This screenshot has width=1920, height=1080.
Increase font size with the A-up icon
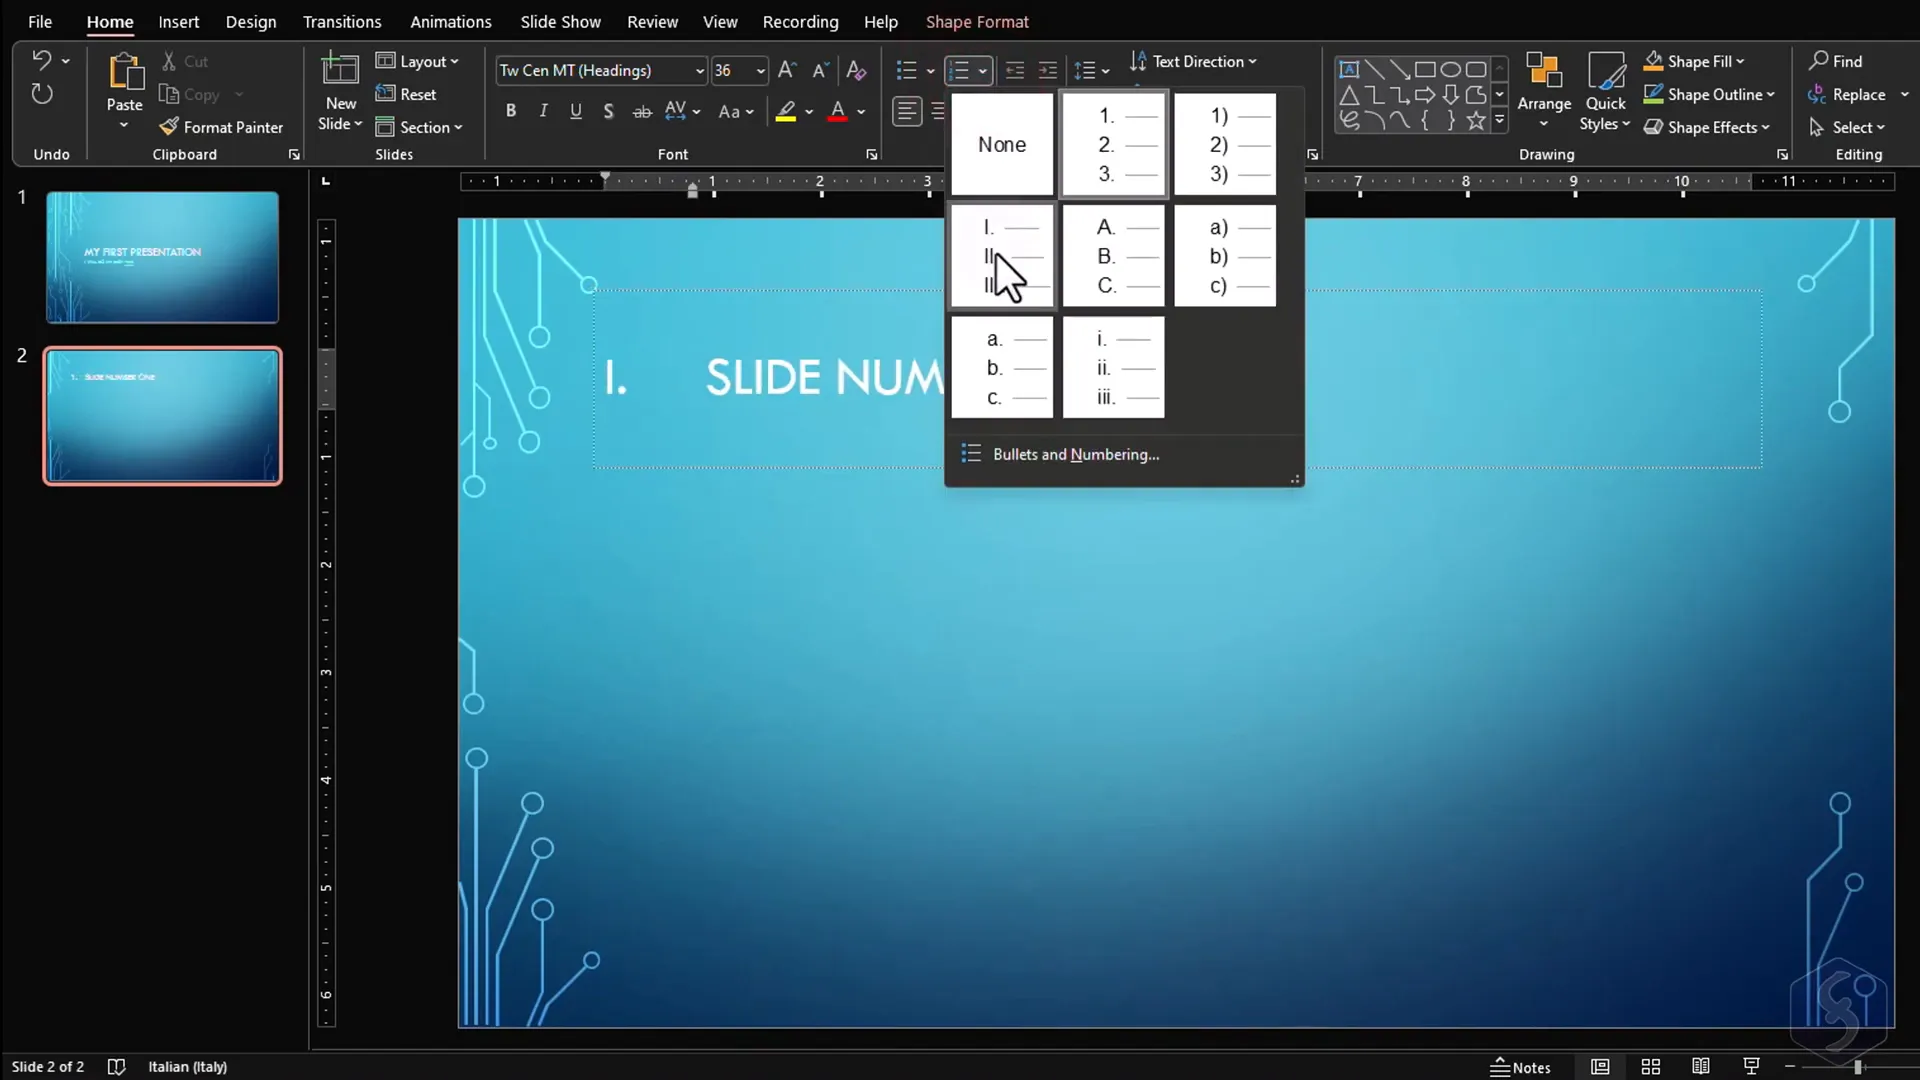787,70
